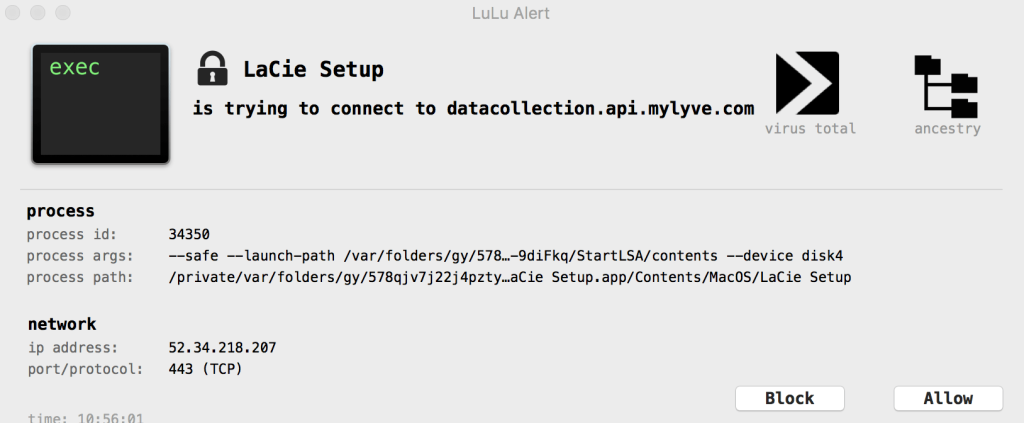Click the red close window button

15,13
